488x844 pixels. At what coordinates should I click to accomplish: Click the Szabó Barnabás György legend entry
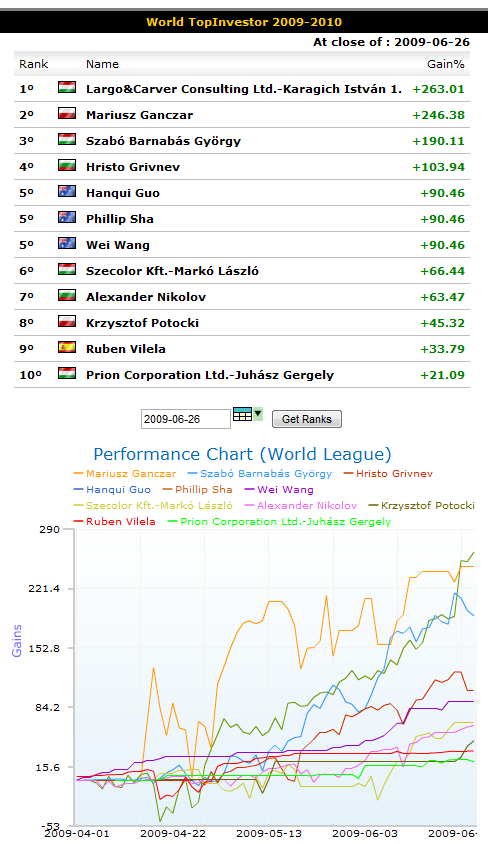(x=260, y=474)
